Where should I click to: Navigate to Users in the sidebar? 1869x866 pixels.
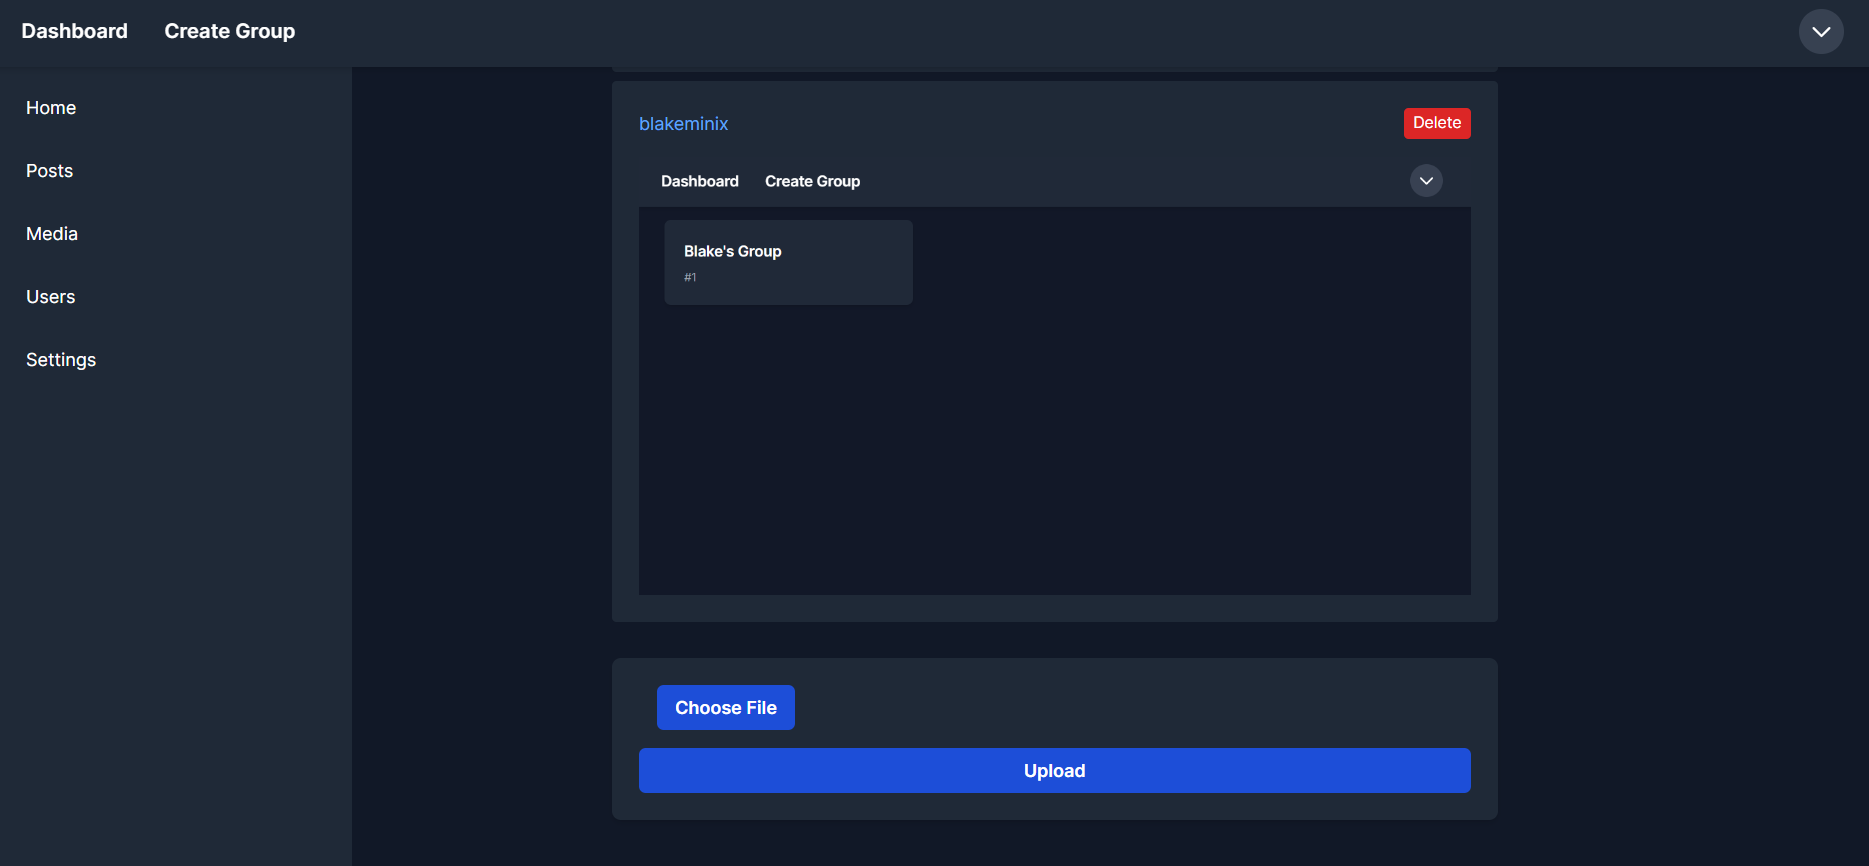tap(50, 297)
